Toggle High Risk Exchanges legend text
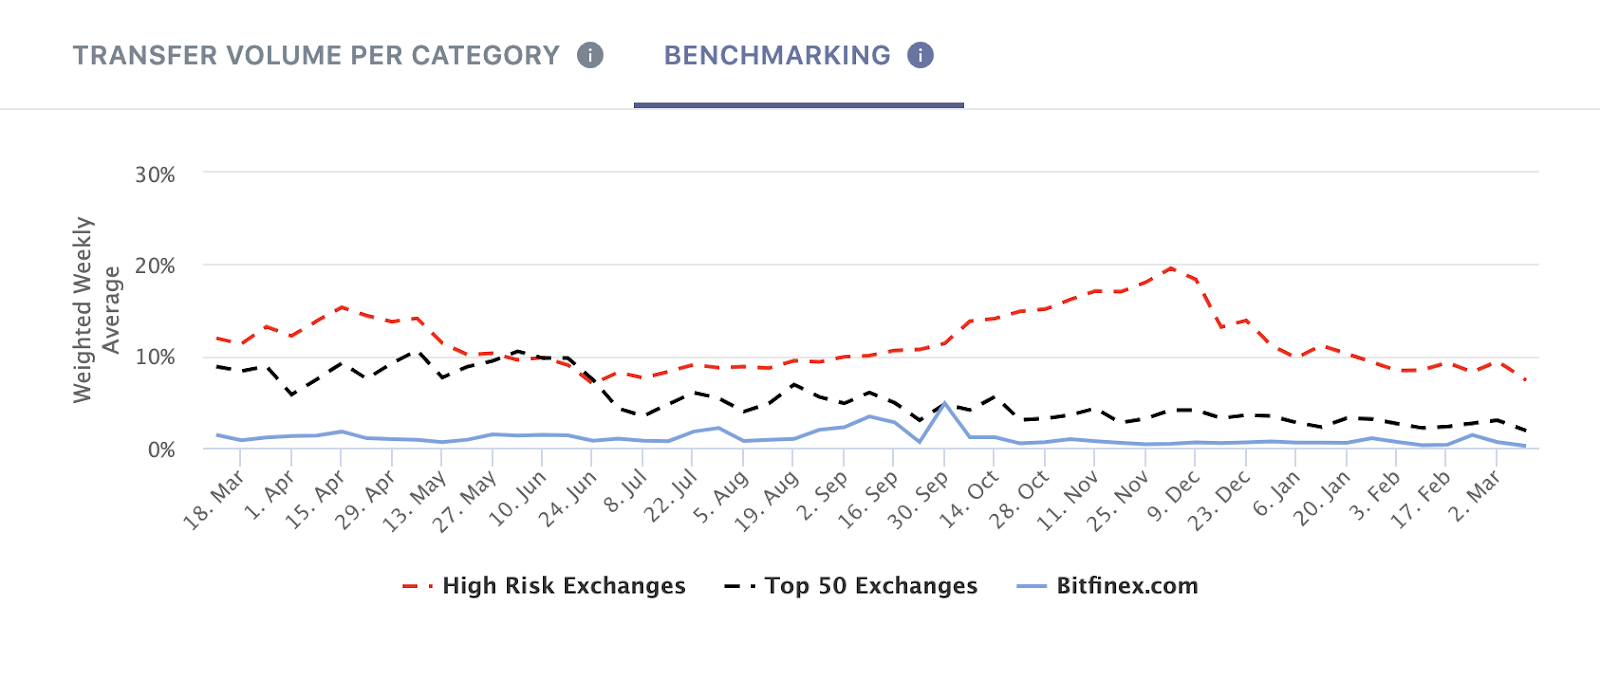 click(x=564, y=586)
